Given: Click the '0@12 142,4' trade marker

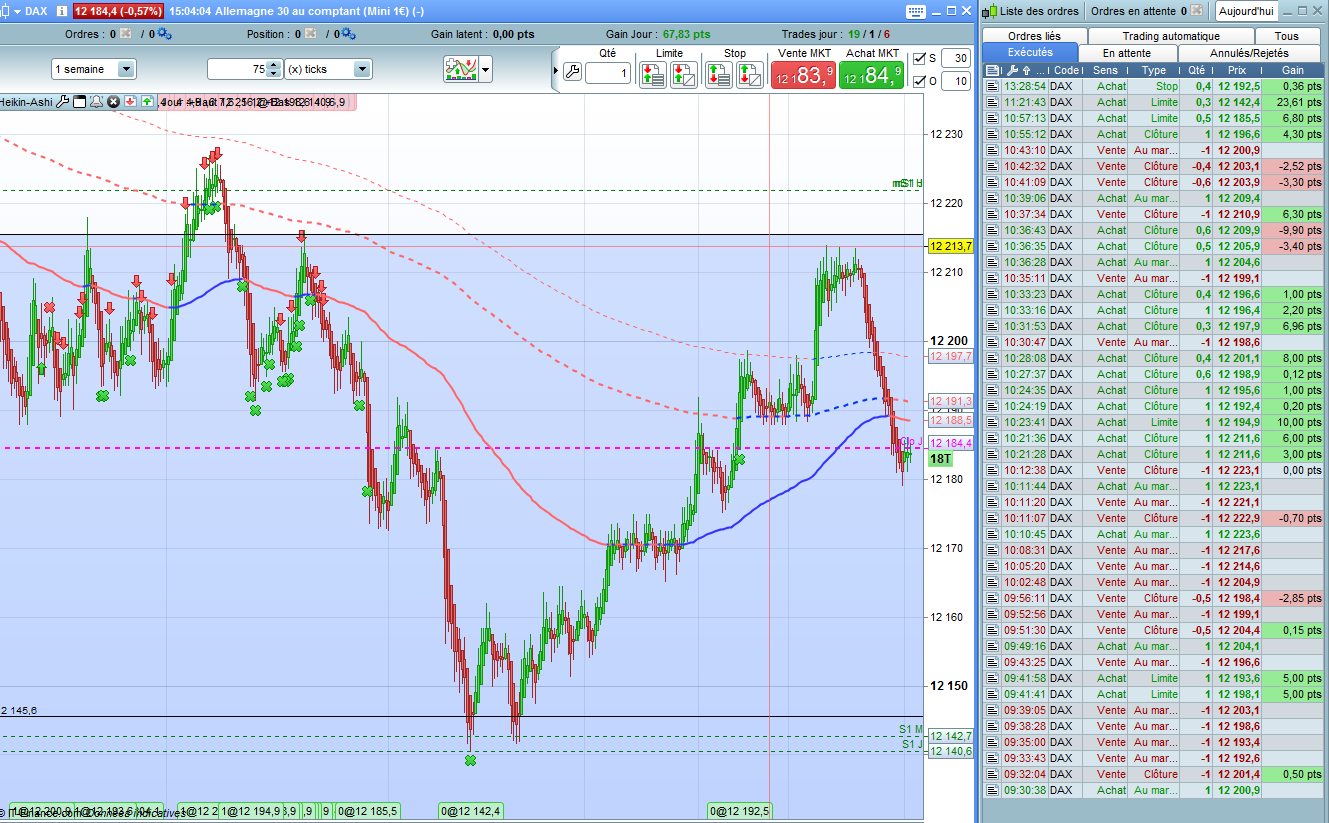Looking at the screenshot, I should (472, 810).
